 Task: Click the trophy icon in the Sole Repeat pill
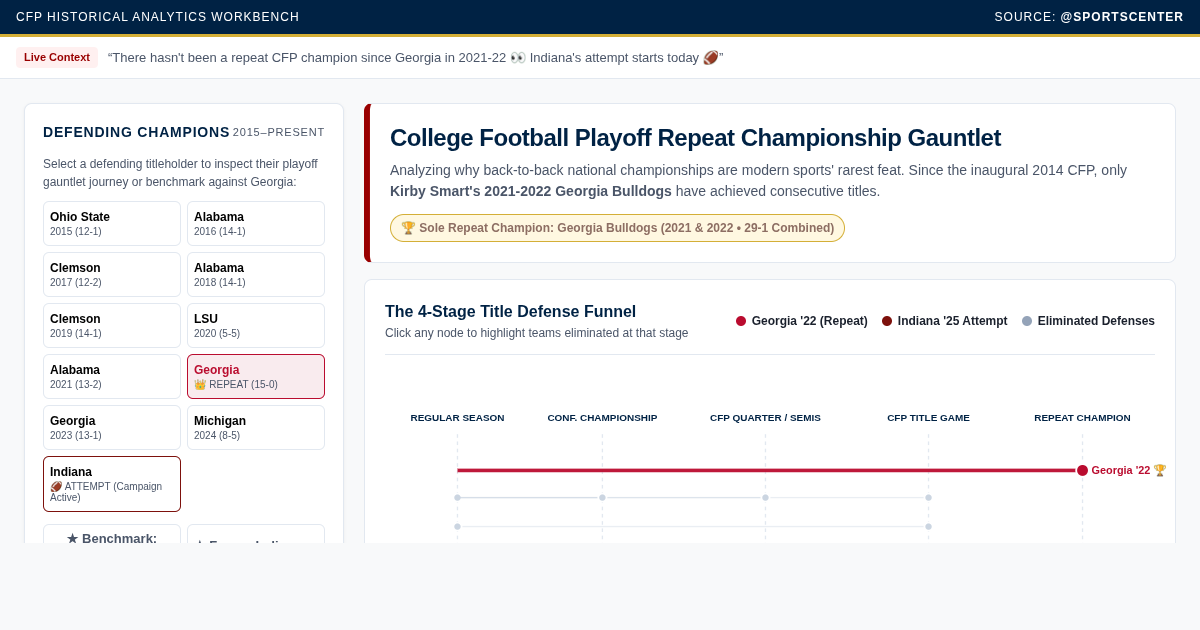408,228
